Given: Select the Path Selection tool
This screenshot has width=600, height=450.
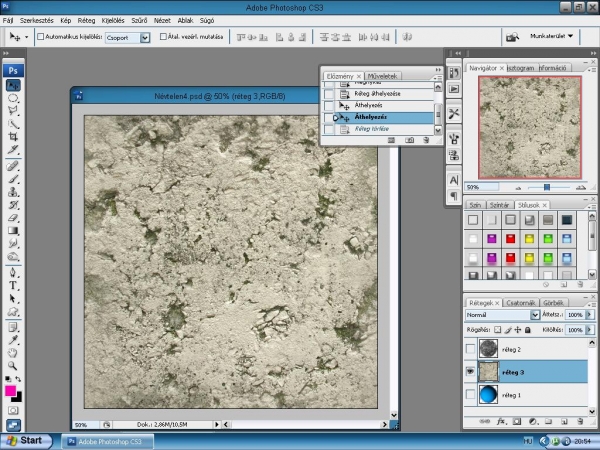Looking at the screenshot, I should [x=13, y=298].
